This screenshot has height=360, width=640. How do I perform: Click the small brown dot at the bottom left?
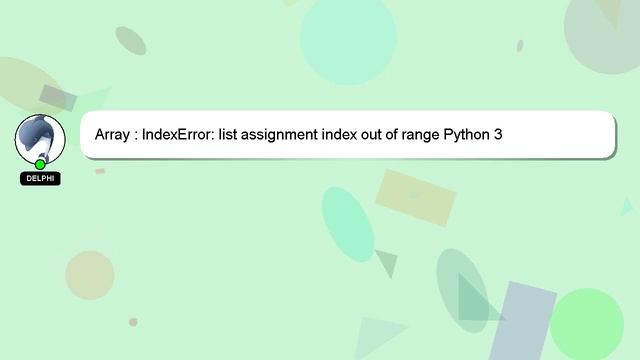[x=133, y=322]
